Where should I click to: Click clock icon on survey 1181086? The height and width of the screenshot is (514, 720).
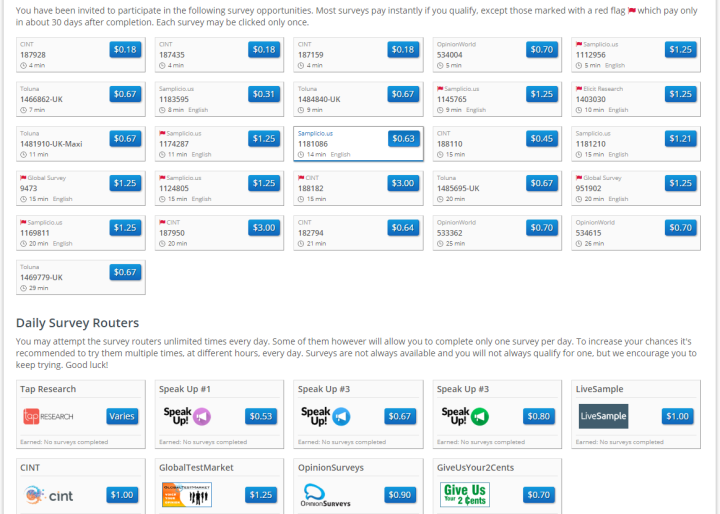(301, 155)
